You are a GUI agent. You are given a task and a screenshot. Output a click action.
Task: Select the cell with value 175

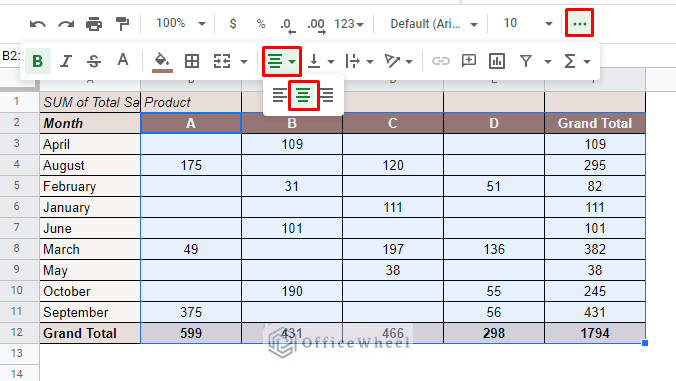191,166
